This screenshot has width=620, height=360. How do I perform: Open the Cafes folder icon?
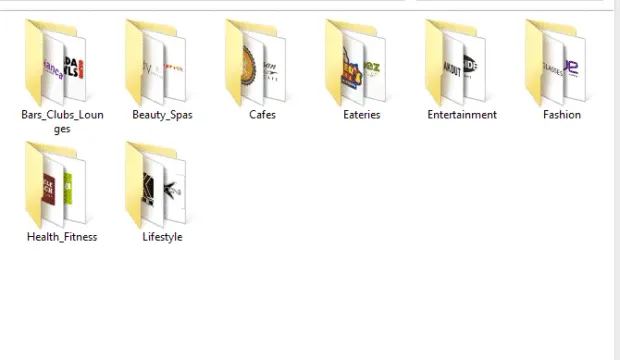point(256,62)
